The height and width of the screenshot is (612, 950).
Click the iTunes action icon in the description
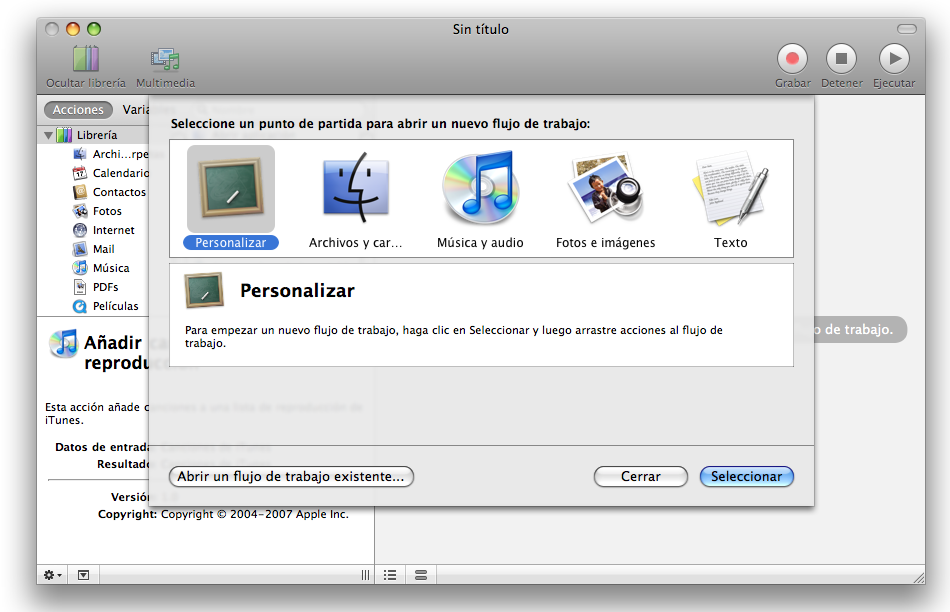(x=64, y=344)
